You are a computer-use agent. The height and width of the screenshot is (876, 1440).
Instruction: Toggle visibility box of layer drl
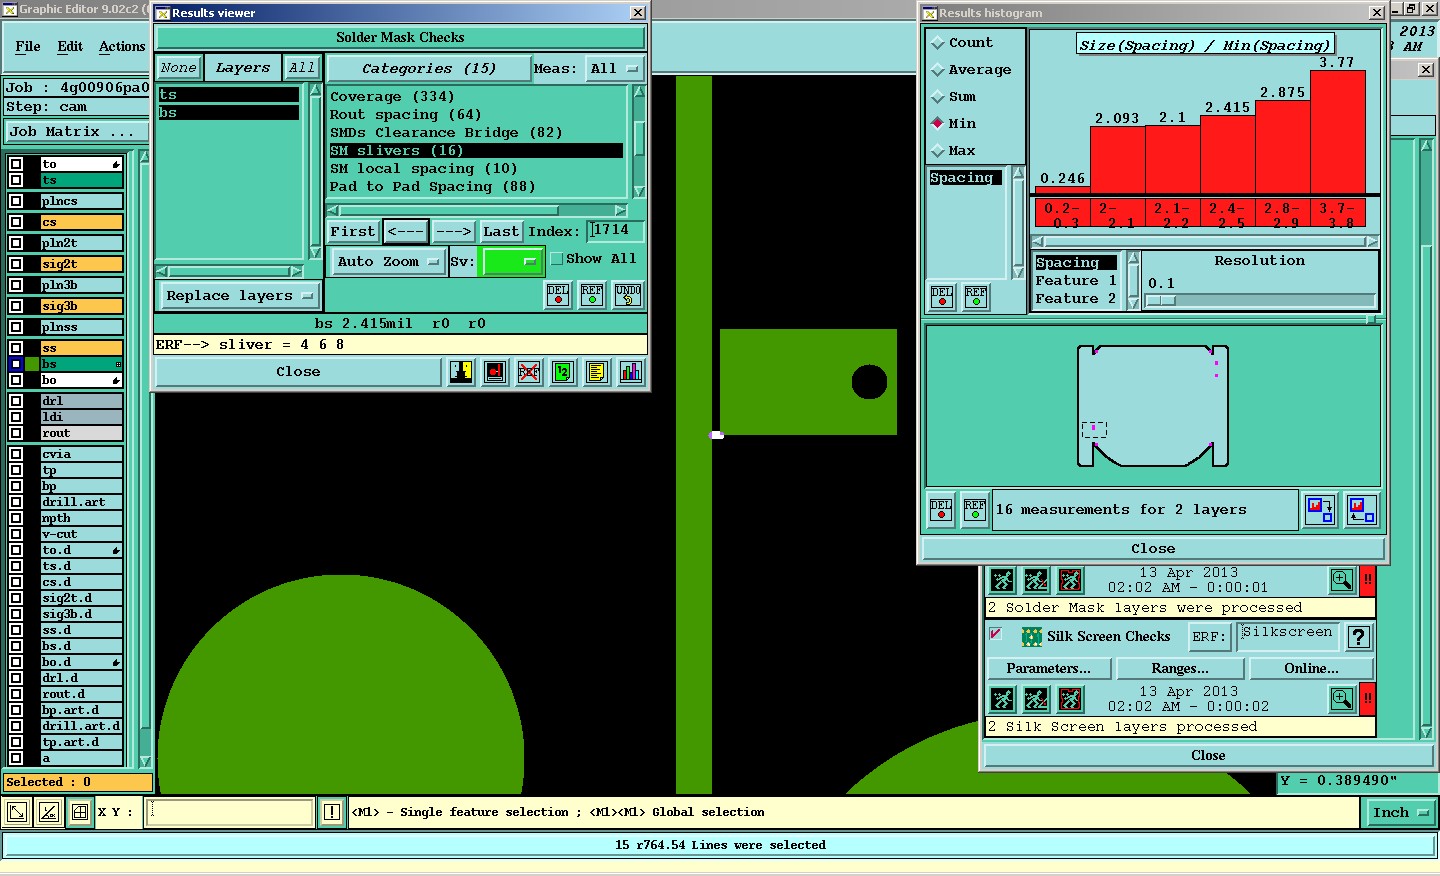[16, 401]
